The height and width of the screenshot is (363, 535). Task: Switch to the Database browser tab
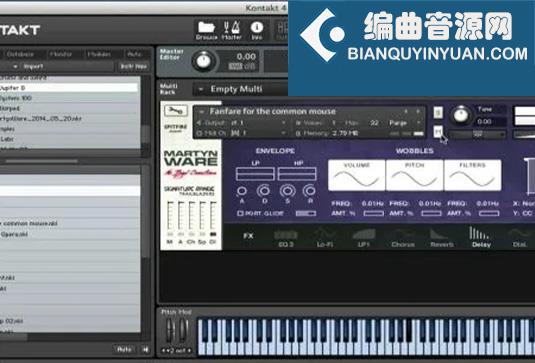pyautogui.click(x=20, y=54)
